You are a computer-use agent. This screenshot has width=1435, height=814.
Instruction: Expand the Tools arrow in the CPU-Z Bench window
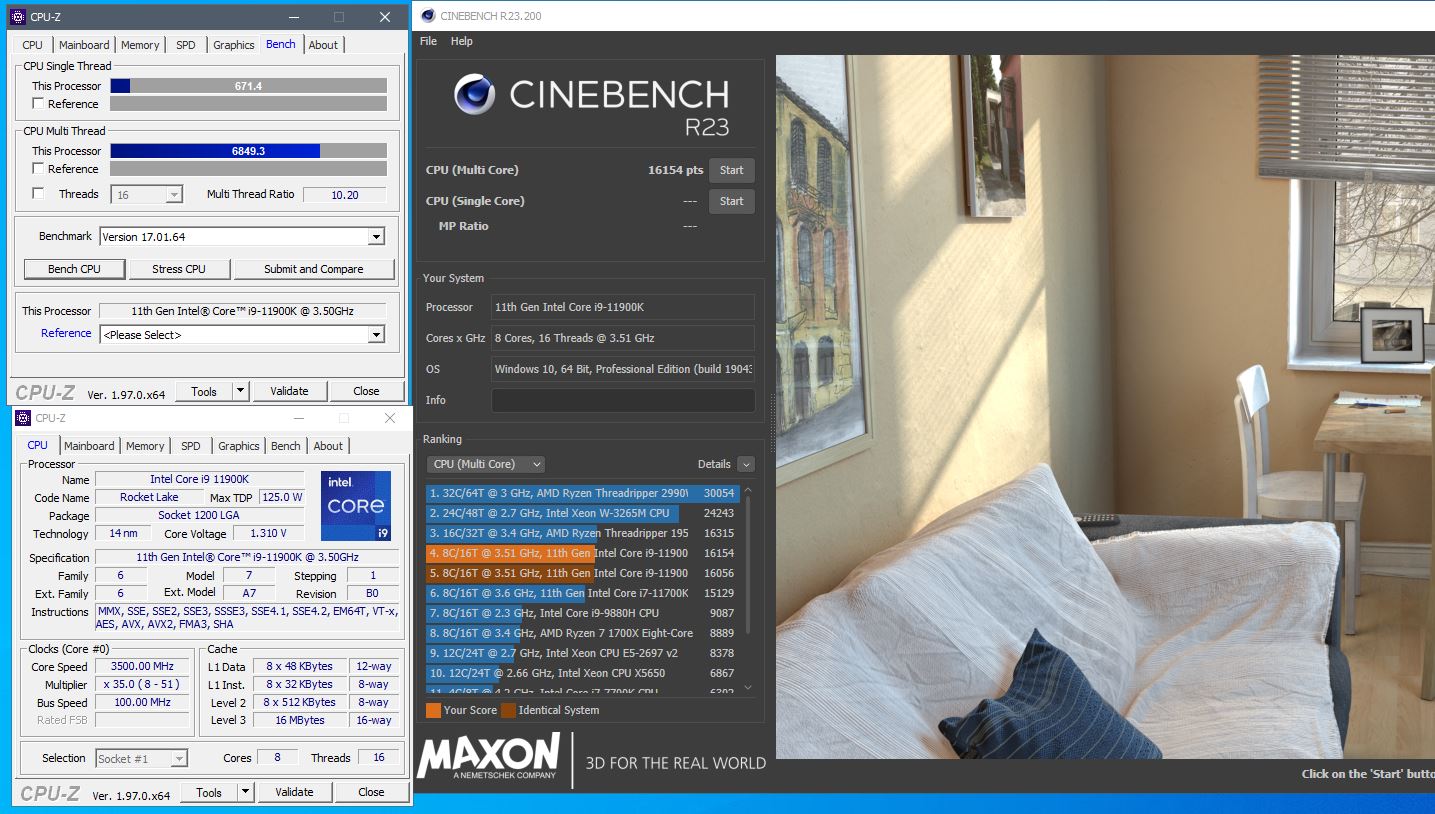click(241, 391)
